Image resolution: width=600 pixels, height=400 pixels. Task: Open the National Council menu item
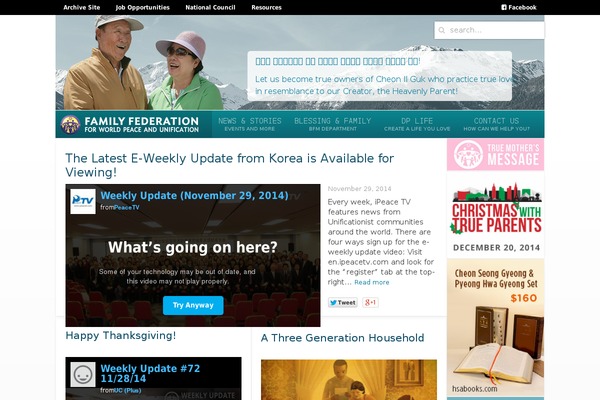pos(210,7)
